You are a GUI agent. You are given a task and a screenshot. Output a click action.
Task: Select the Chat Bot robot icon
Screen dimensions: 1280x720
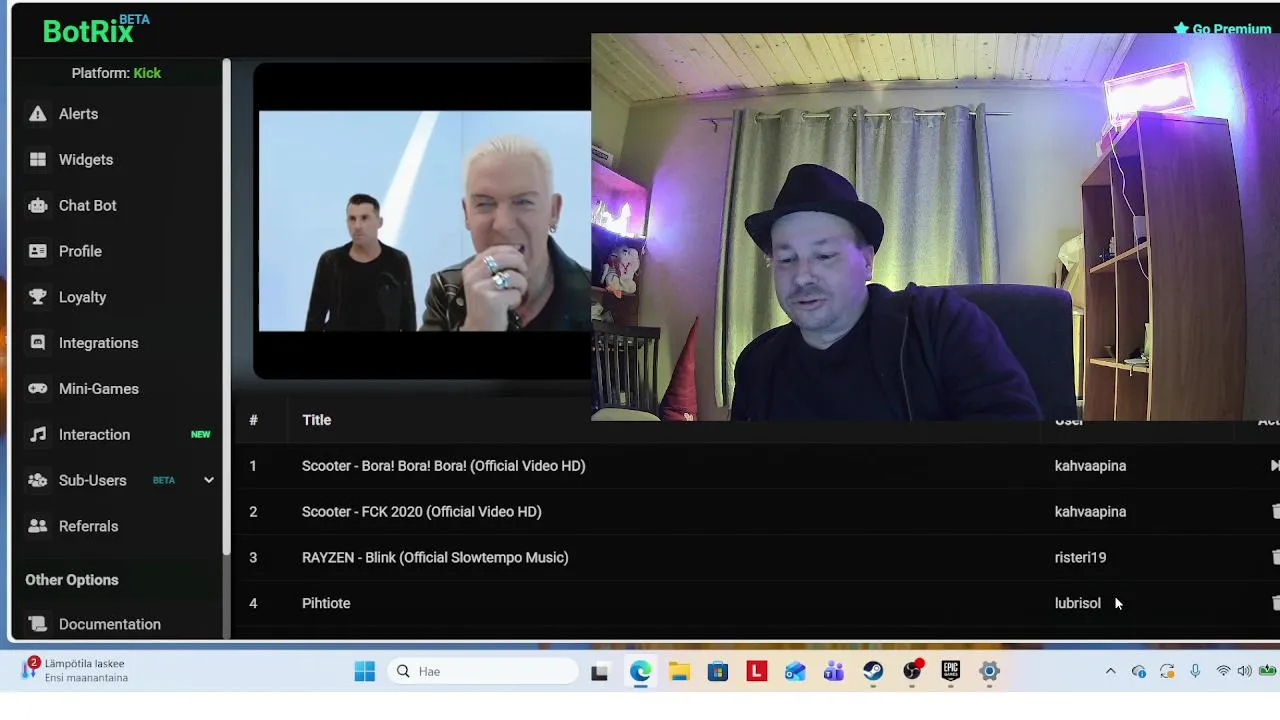click(x=38, y=206)
